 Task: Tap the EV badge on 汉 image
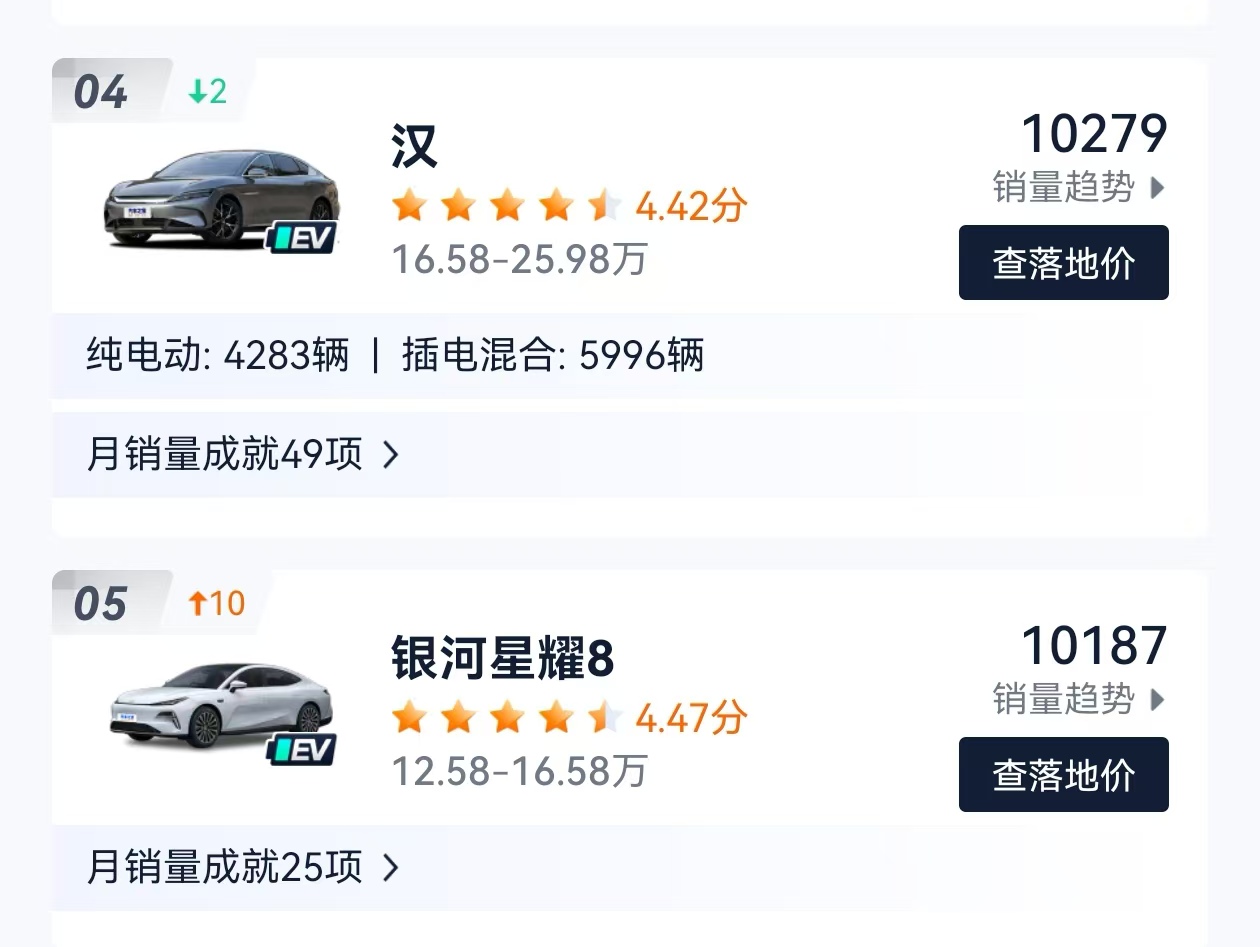click(x=302, y=238)
